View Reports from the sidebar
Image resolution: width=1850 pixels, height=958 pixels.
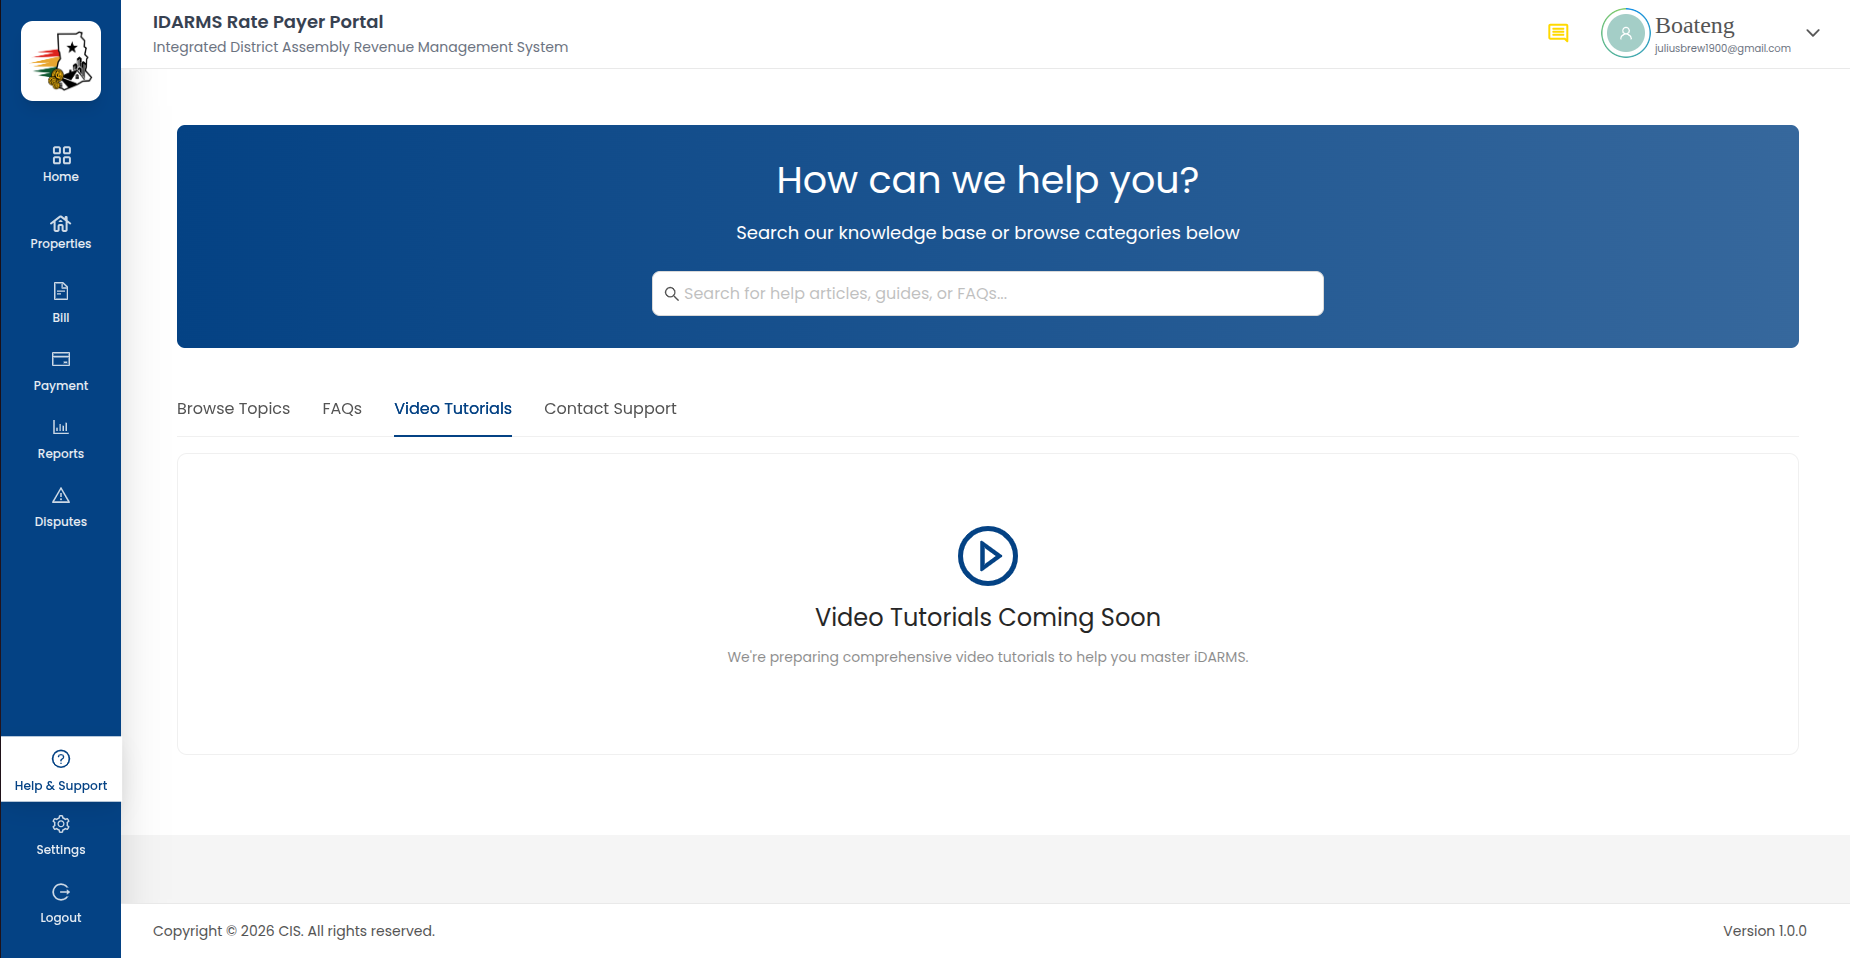click(x=61, y=440)
